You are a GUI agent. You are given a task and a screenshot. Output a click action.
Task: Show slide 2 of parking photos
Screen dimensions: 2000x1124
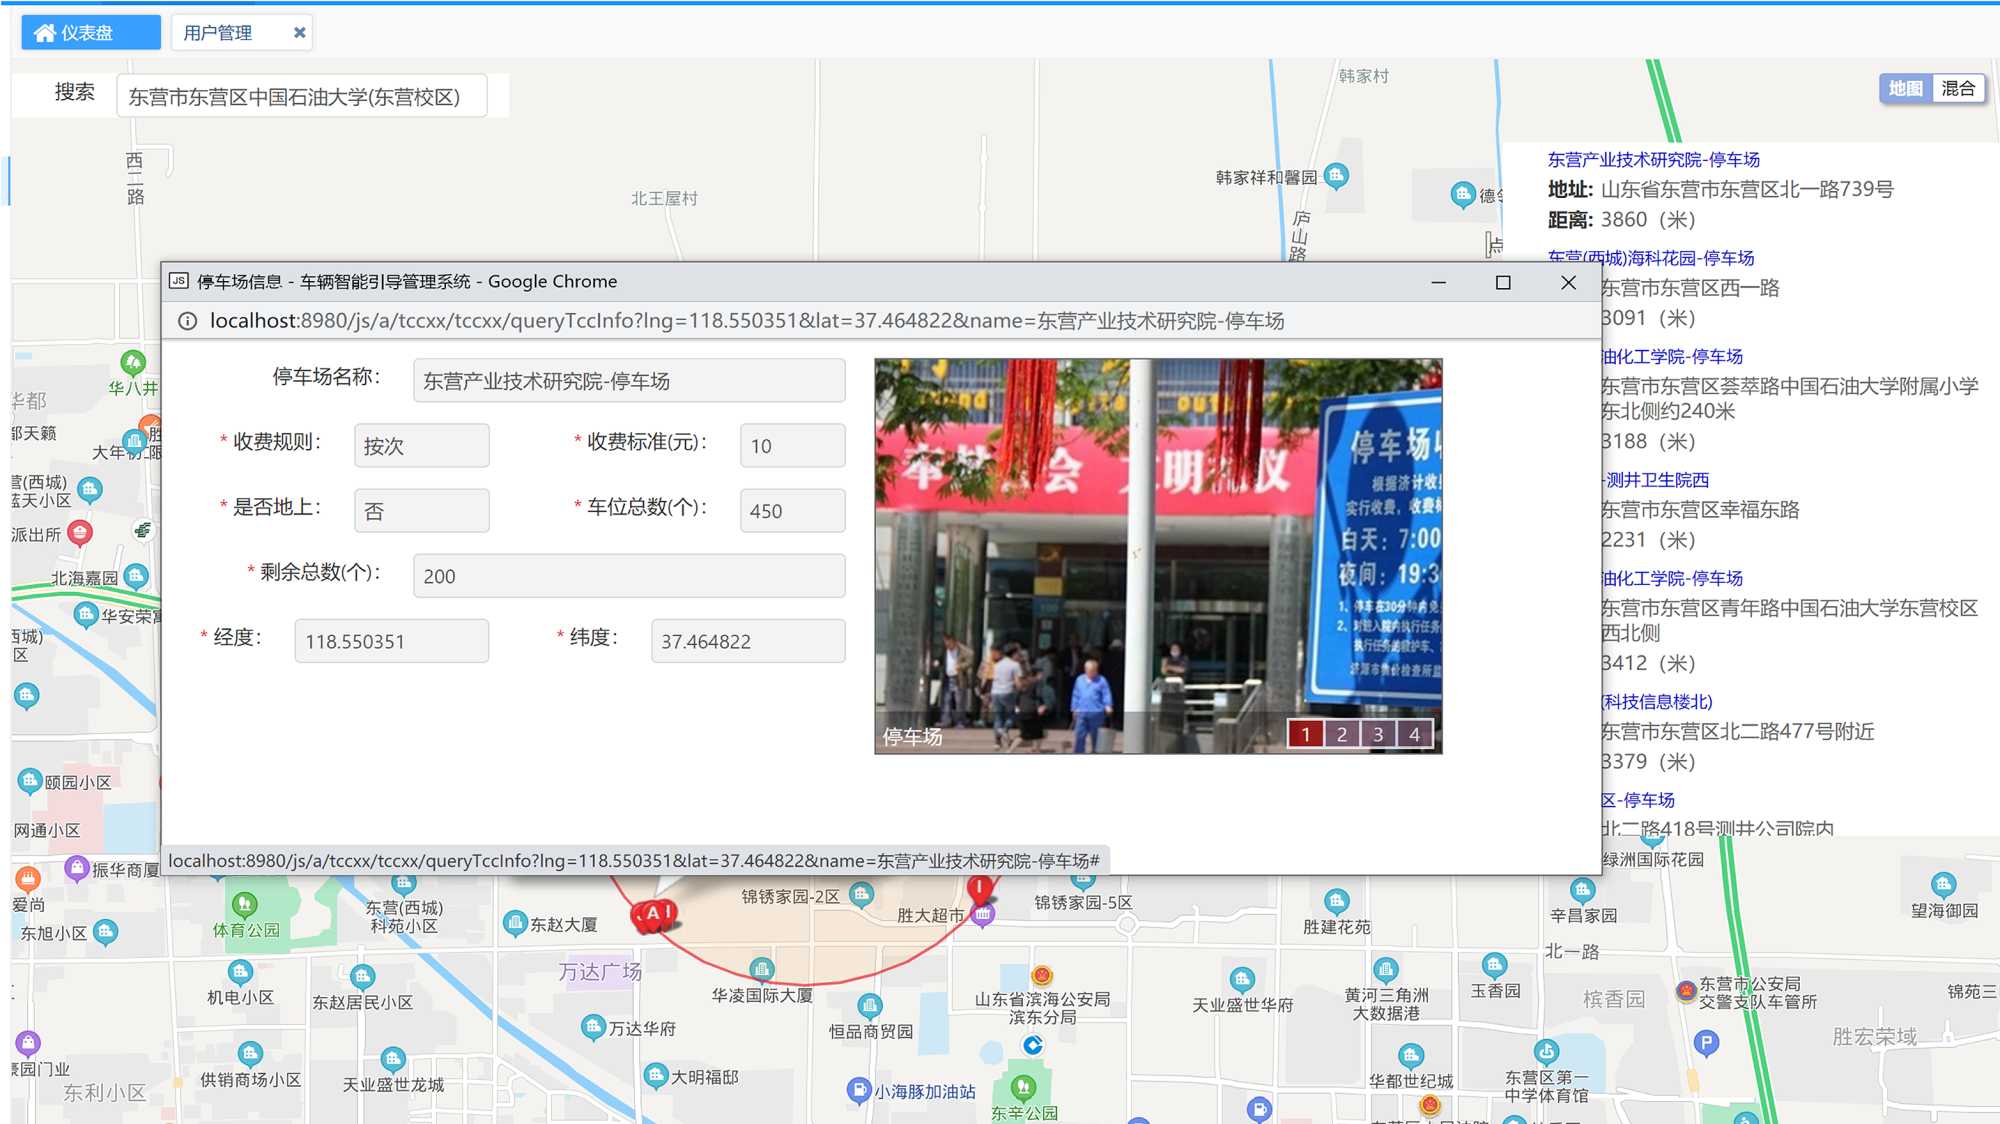pos(1342,734)
